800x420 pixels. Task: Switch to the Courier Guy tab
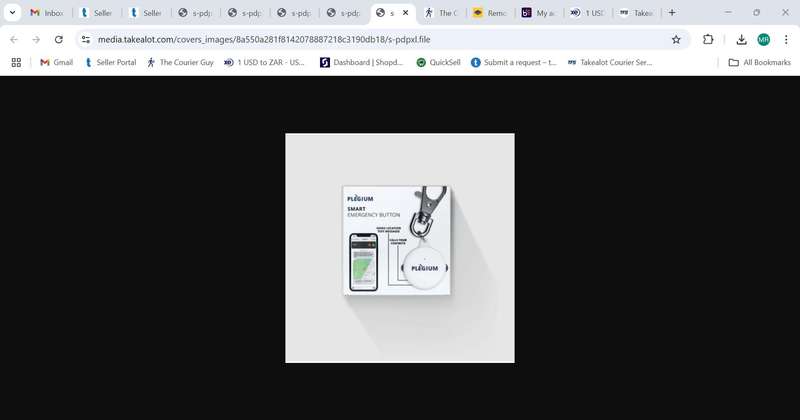(441, 13)
